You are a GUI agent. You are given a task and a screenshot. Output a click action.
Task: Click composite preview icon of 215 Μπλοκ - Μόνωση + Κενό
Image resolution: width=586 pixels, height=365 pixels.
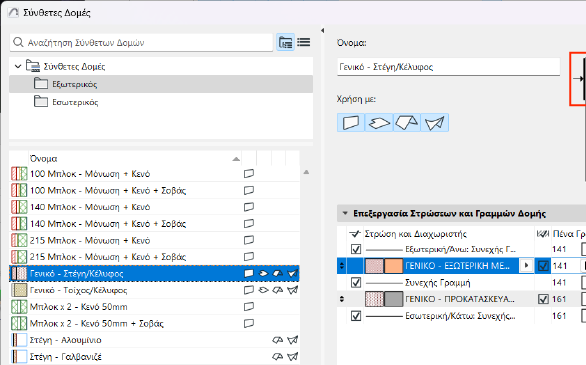(x=19, y=240)
